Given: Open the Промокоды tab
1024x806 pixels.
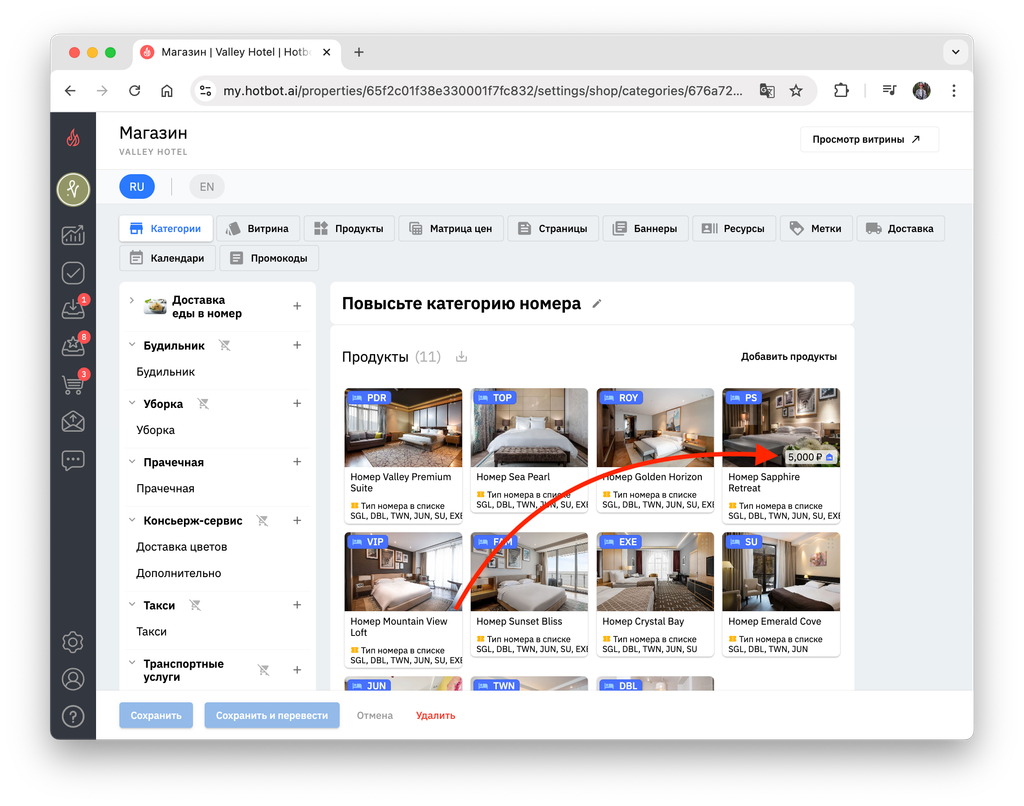Looking at the screenshot, I should coord(270,258).
